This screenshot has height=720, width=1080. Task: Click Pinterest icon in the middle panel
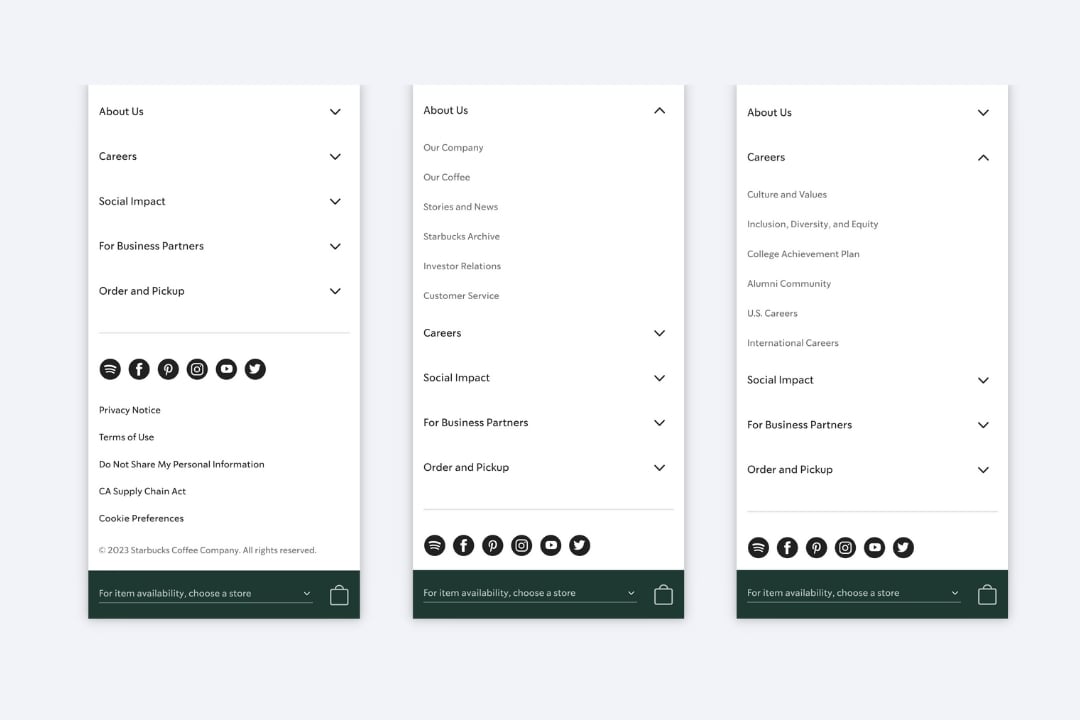tap(492, 546)
